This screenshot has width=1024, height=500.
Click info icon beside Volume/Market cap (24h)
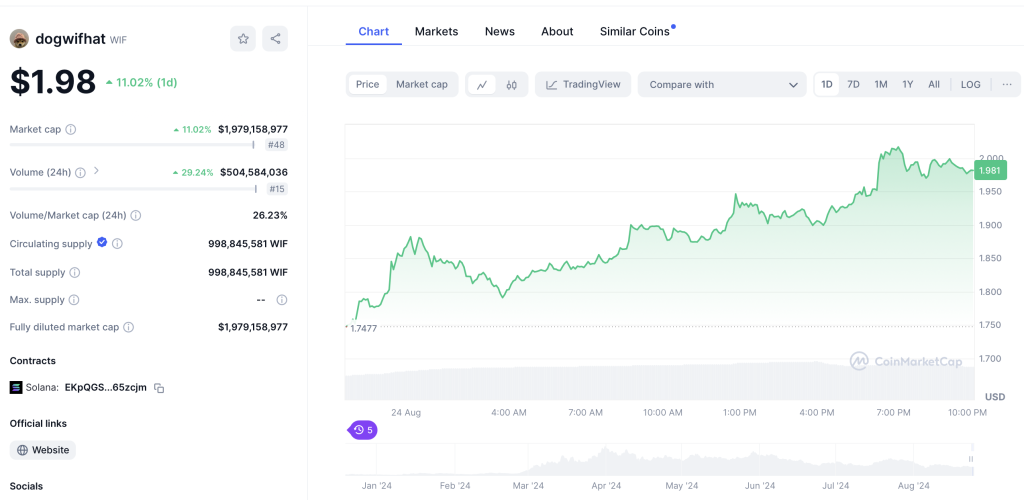click(x=136, y=215)
